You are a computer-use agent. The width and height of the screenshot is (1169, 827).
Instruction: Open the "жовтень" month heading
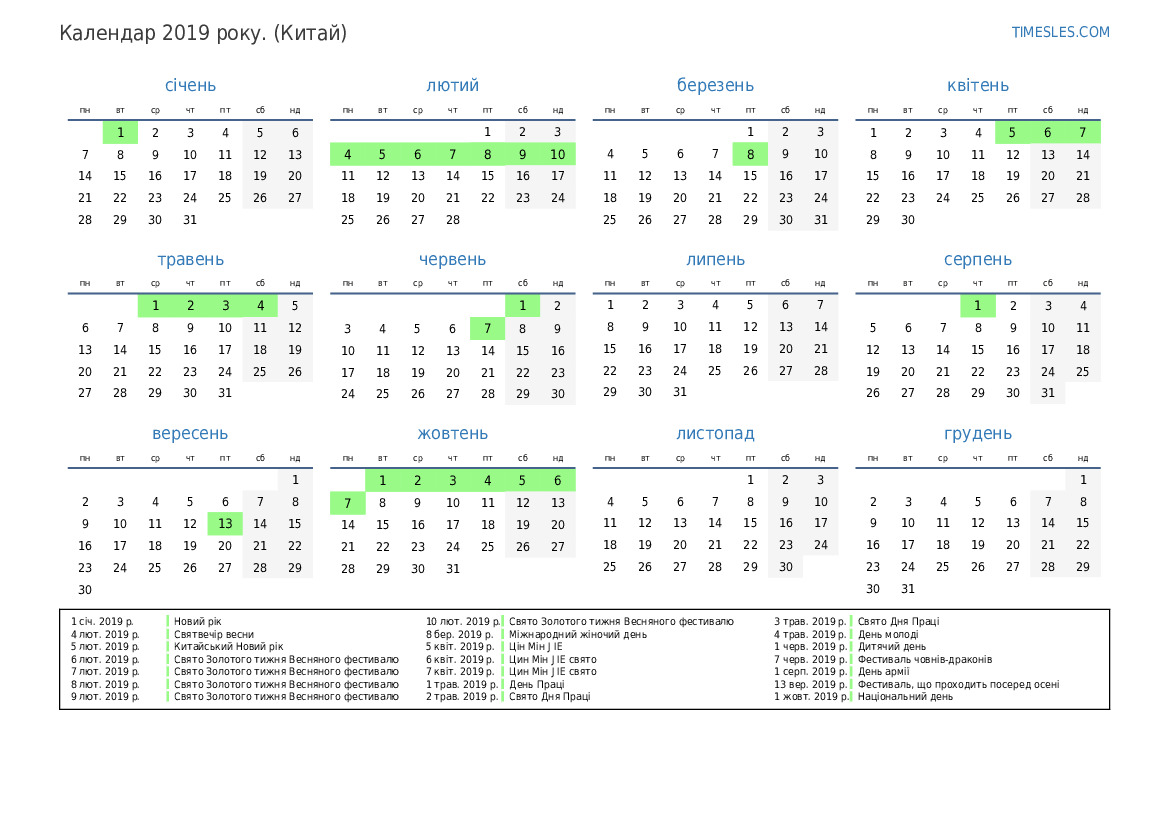452,434
